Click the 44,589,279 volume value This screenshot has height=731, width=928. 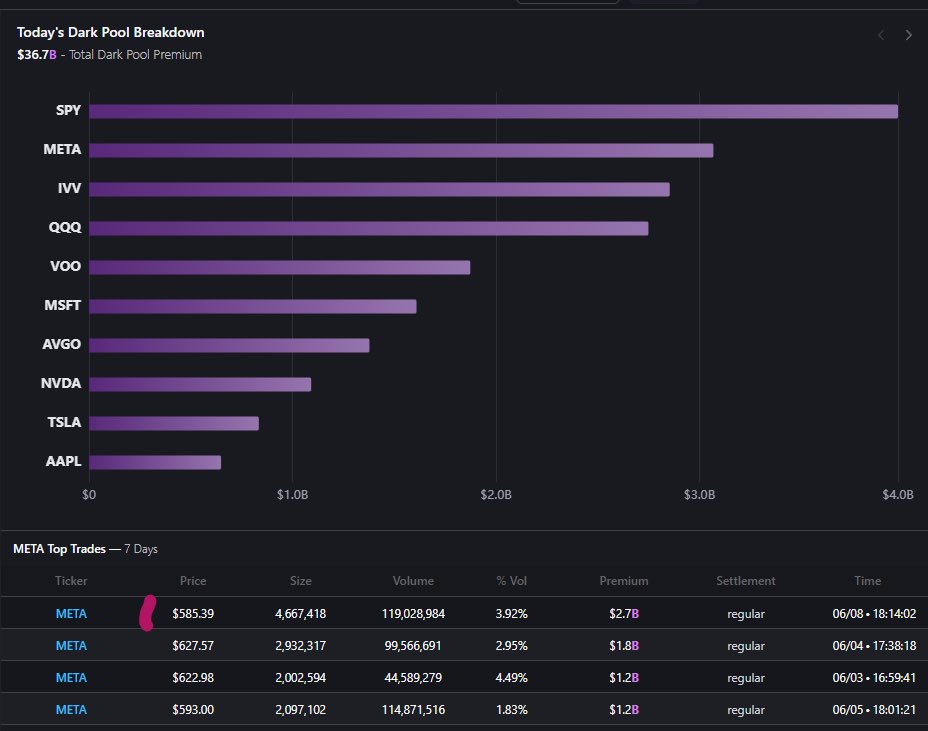[413, 678]
